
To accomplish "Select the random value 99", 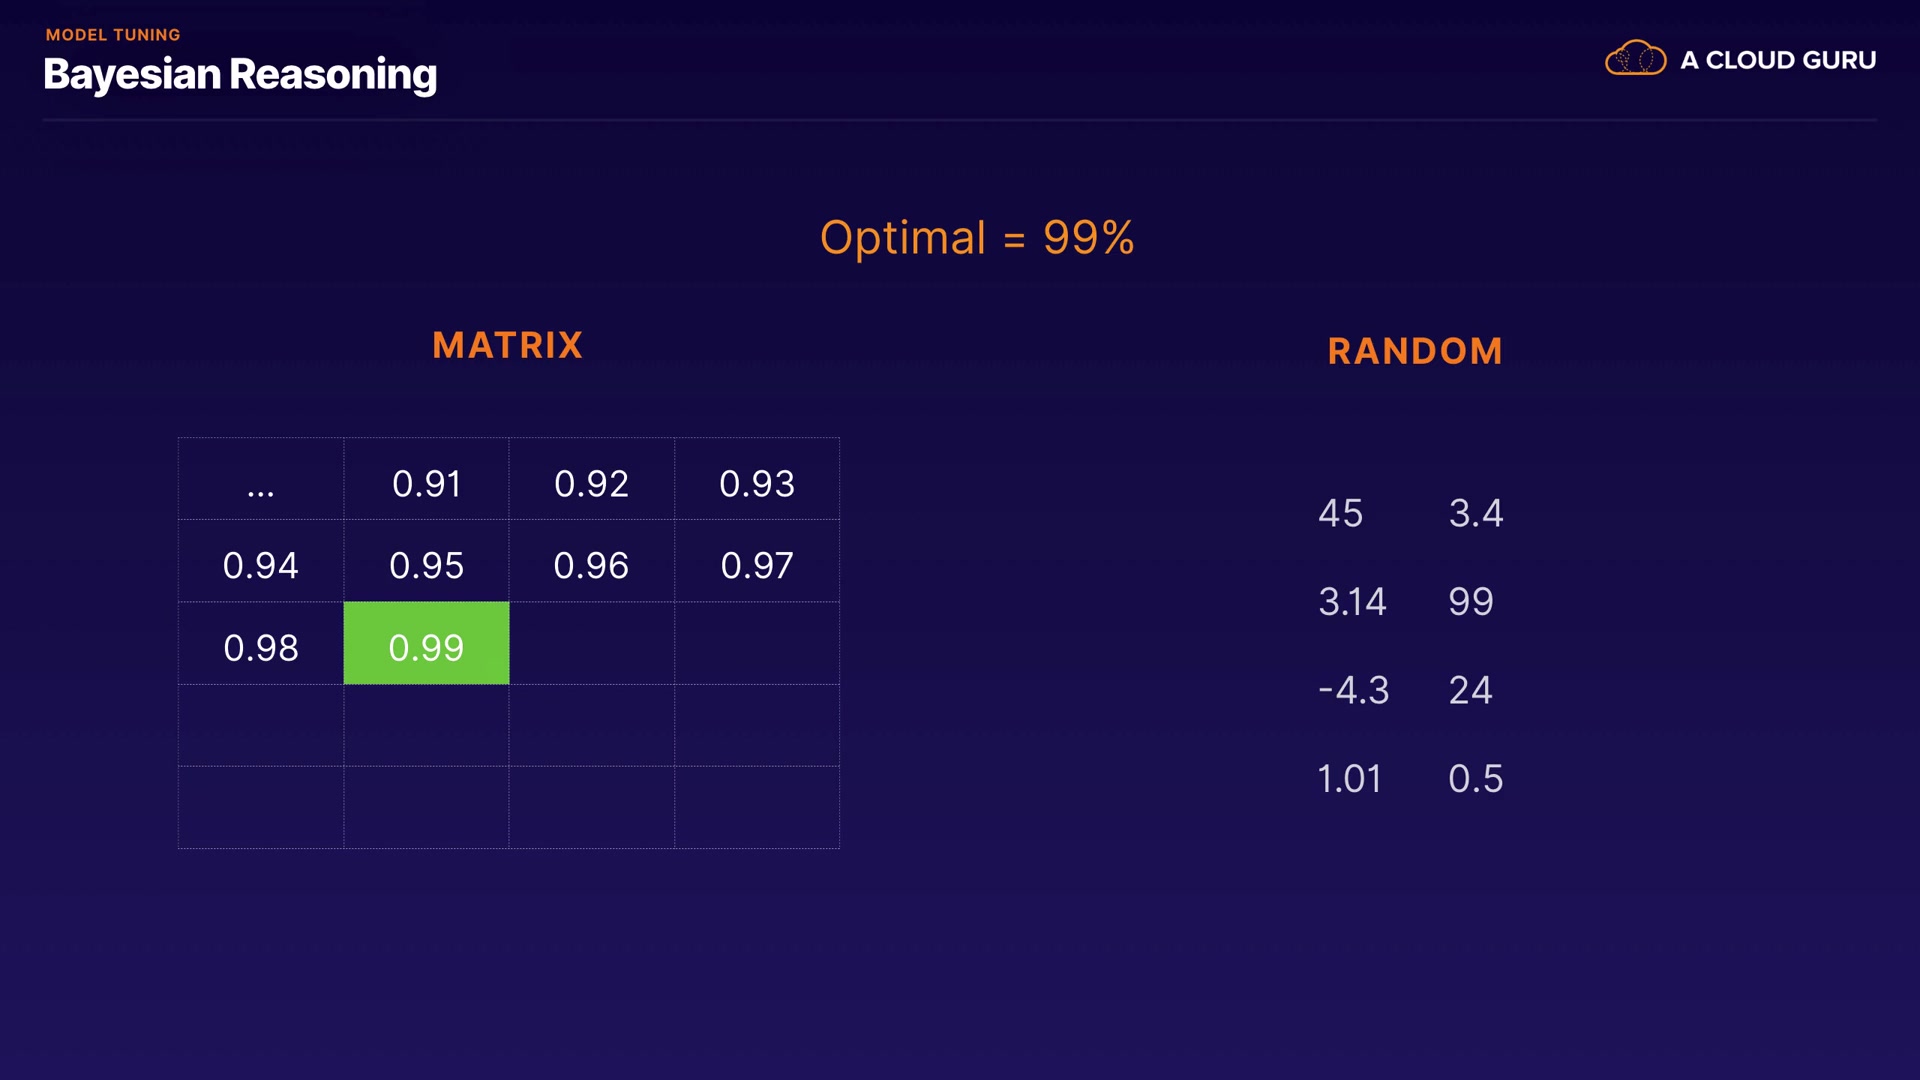I will [x=1470, y=602].
